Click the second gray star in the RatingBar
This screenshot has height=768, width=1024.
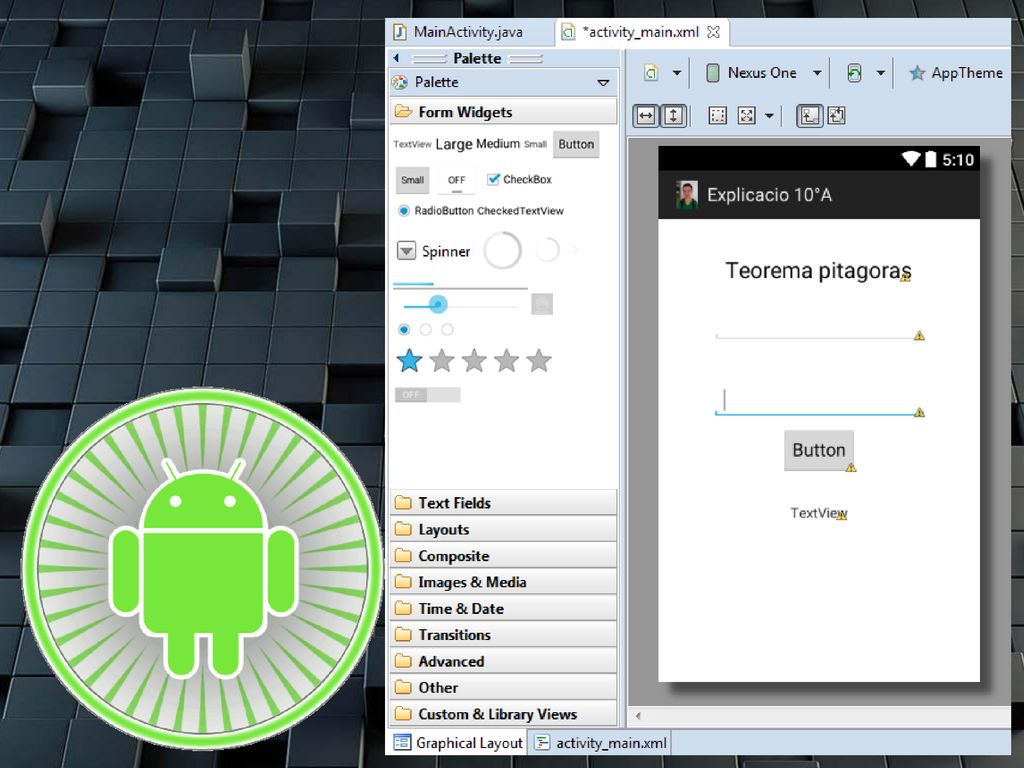474,360
